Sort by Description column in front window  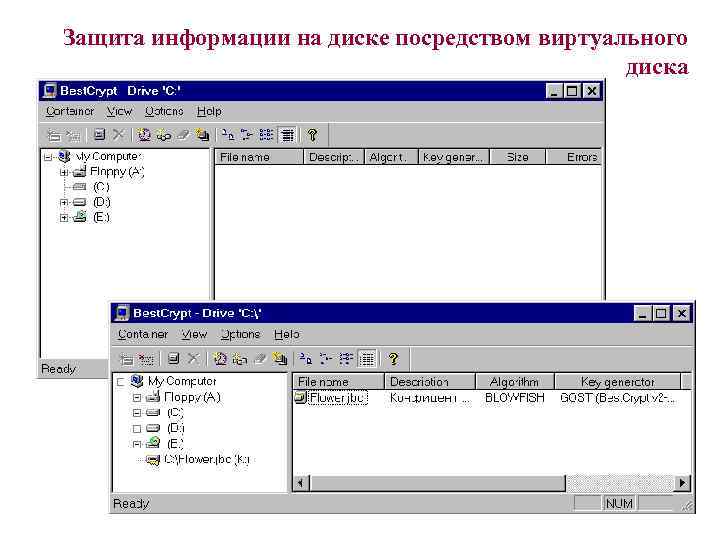click(x=430, y=382)
